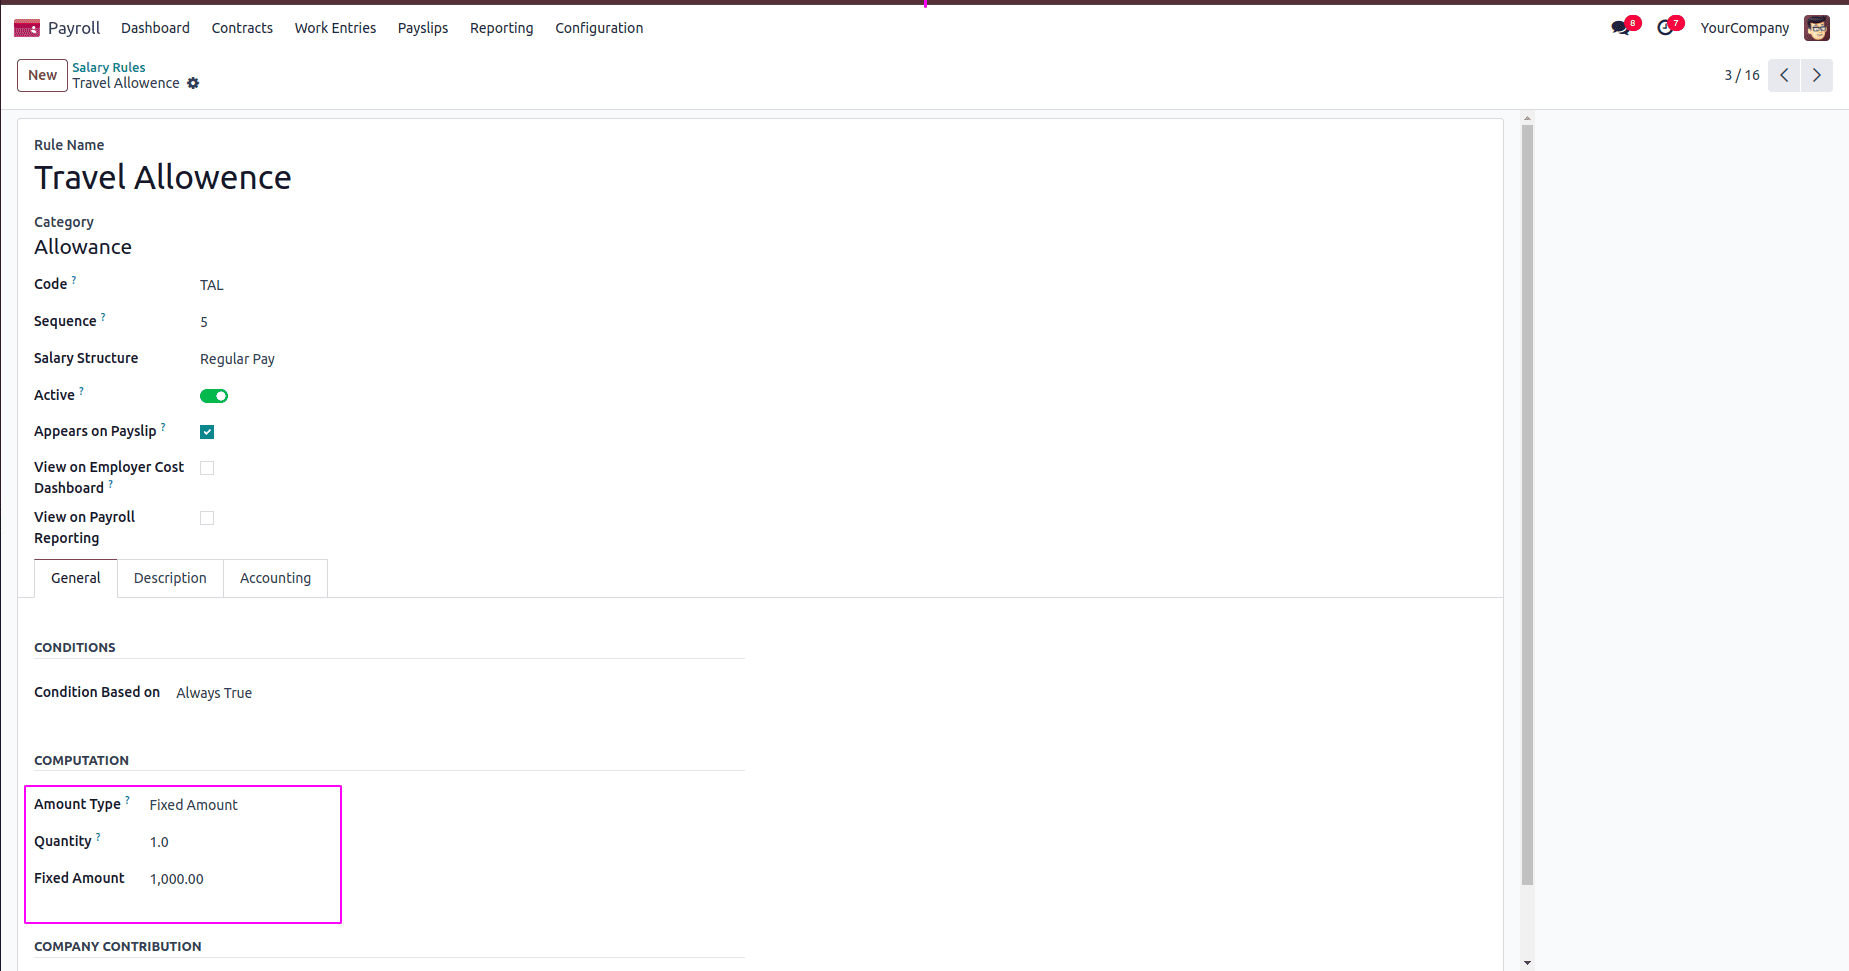Image resolution: width=1849 pixels, height=971 pixels.
Task: Click the COMPANY CONTRIBUTION heading
Action: pyautogui.click(x=118, y=946)
